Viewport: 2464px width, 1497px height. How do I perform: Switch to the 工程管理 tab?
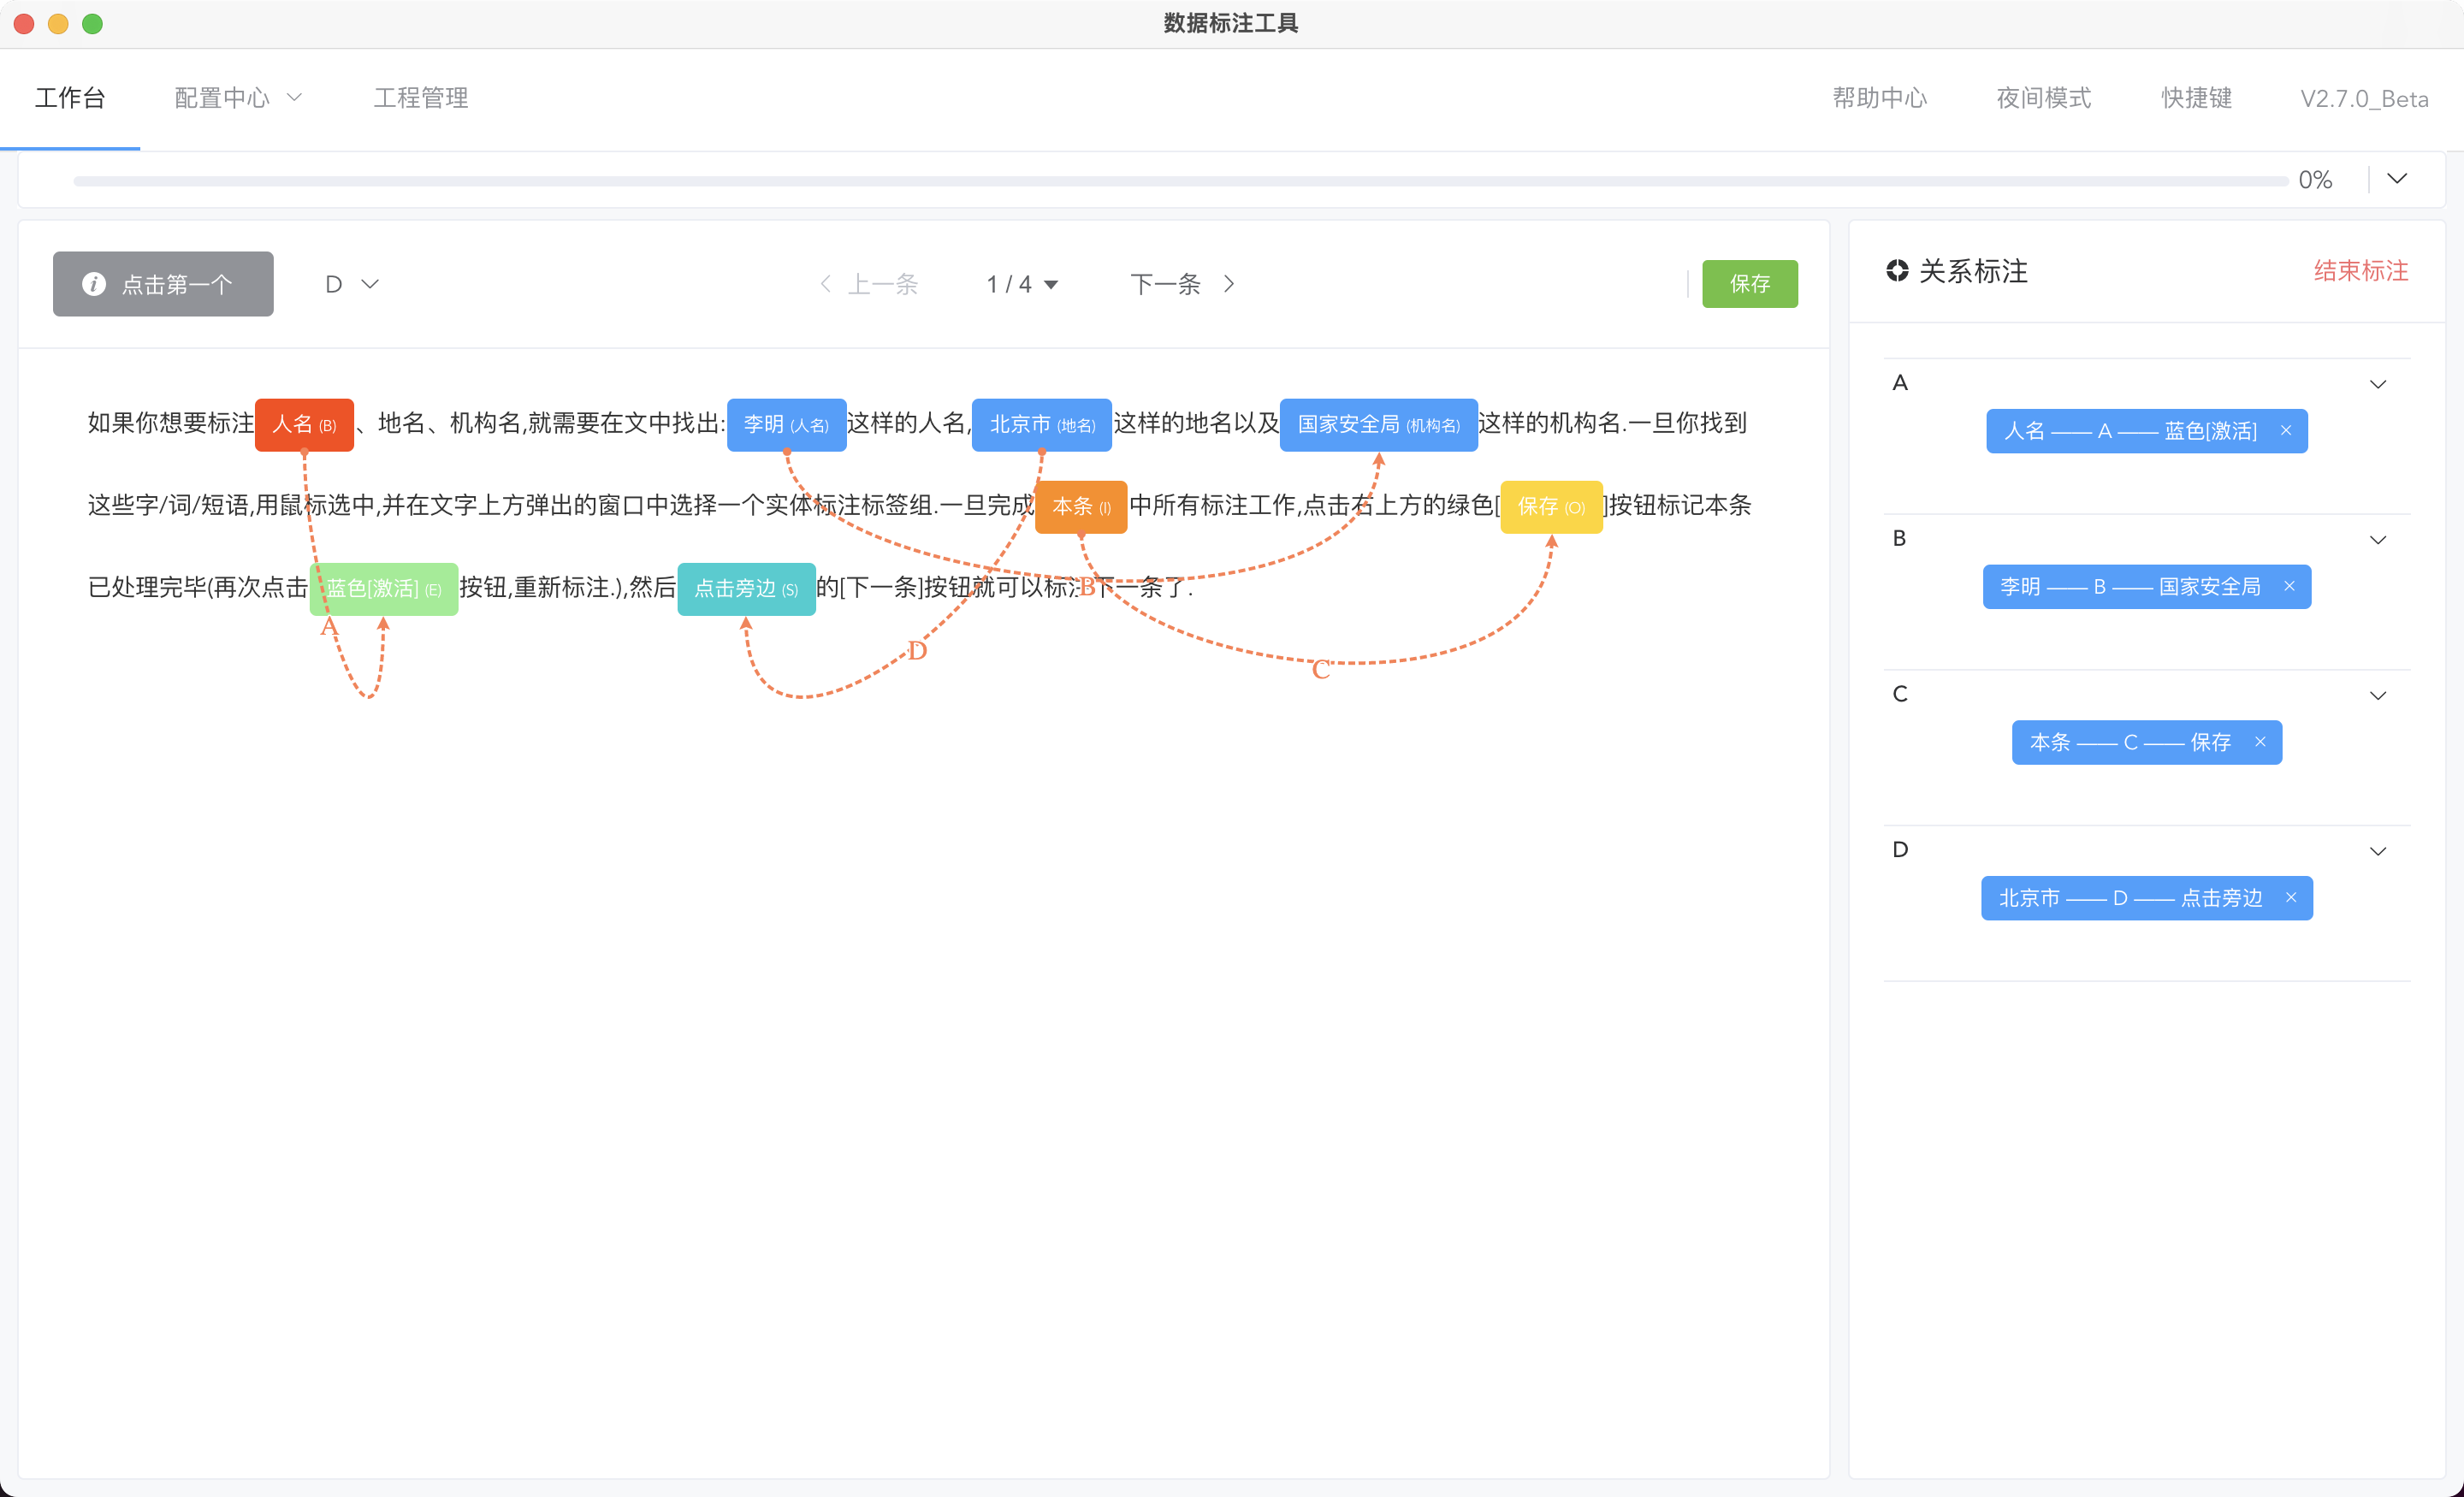click(x=420, y=98)
